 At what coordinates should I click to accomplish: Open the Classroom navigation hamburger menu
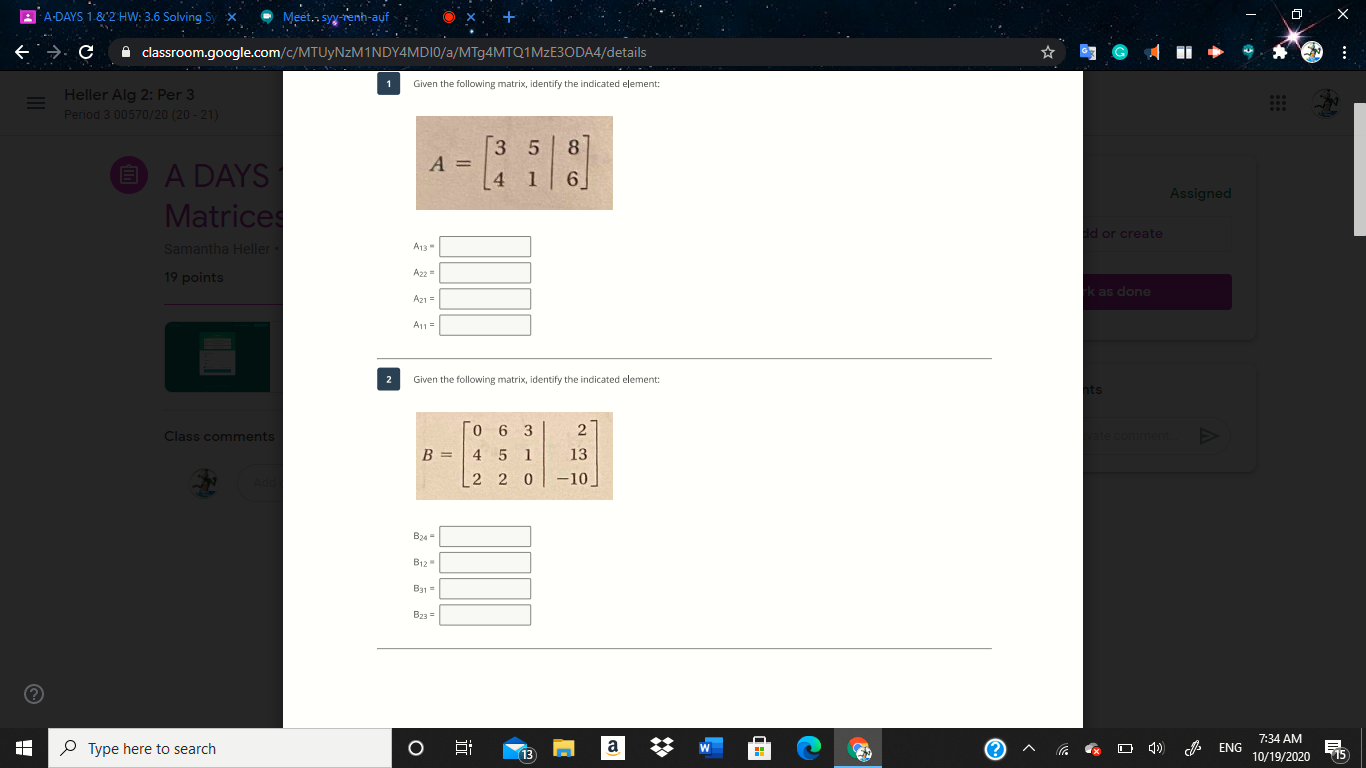click(x=34, y=103)
